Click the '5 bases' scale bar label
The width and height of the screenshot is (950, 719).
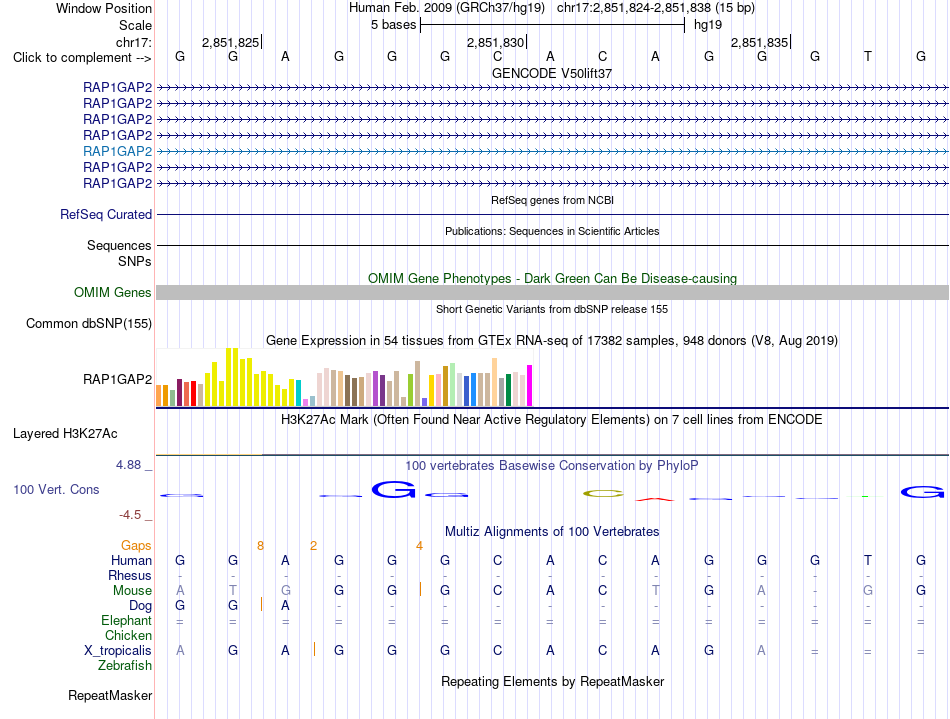click(x=394, y=25)
